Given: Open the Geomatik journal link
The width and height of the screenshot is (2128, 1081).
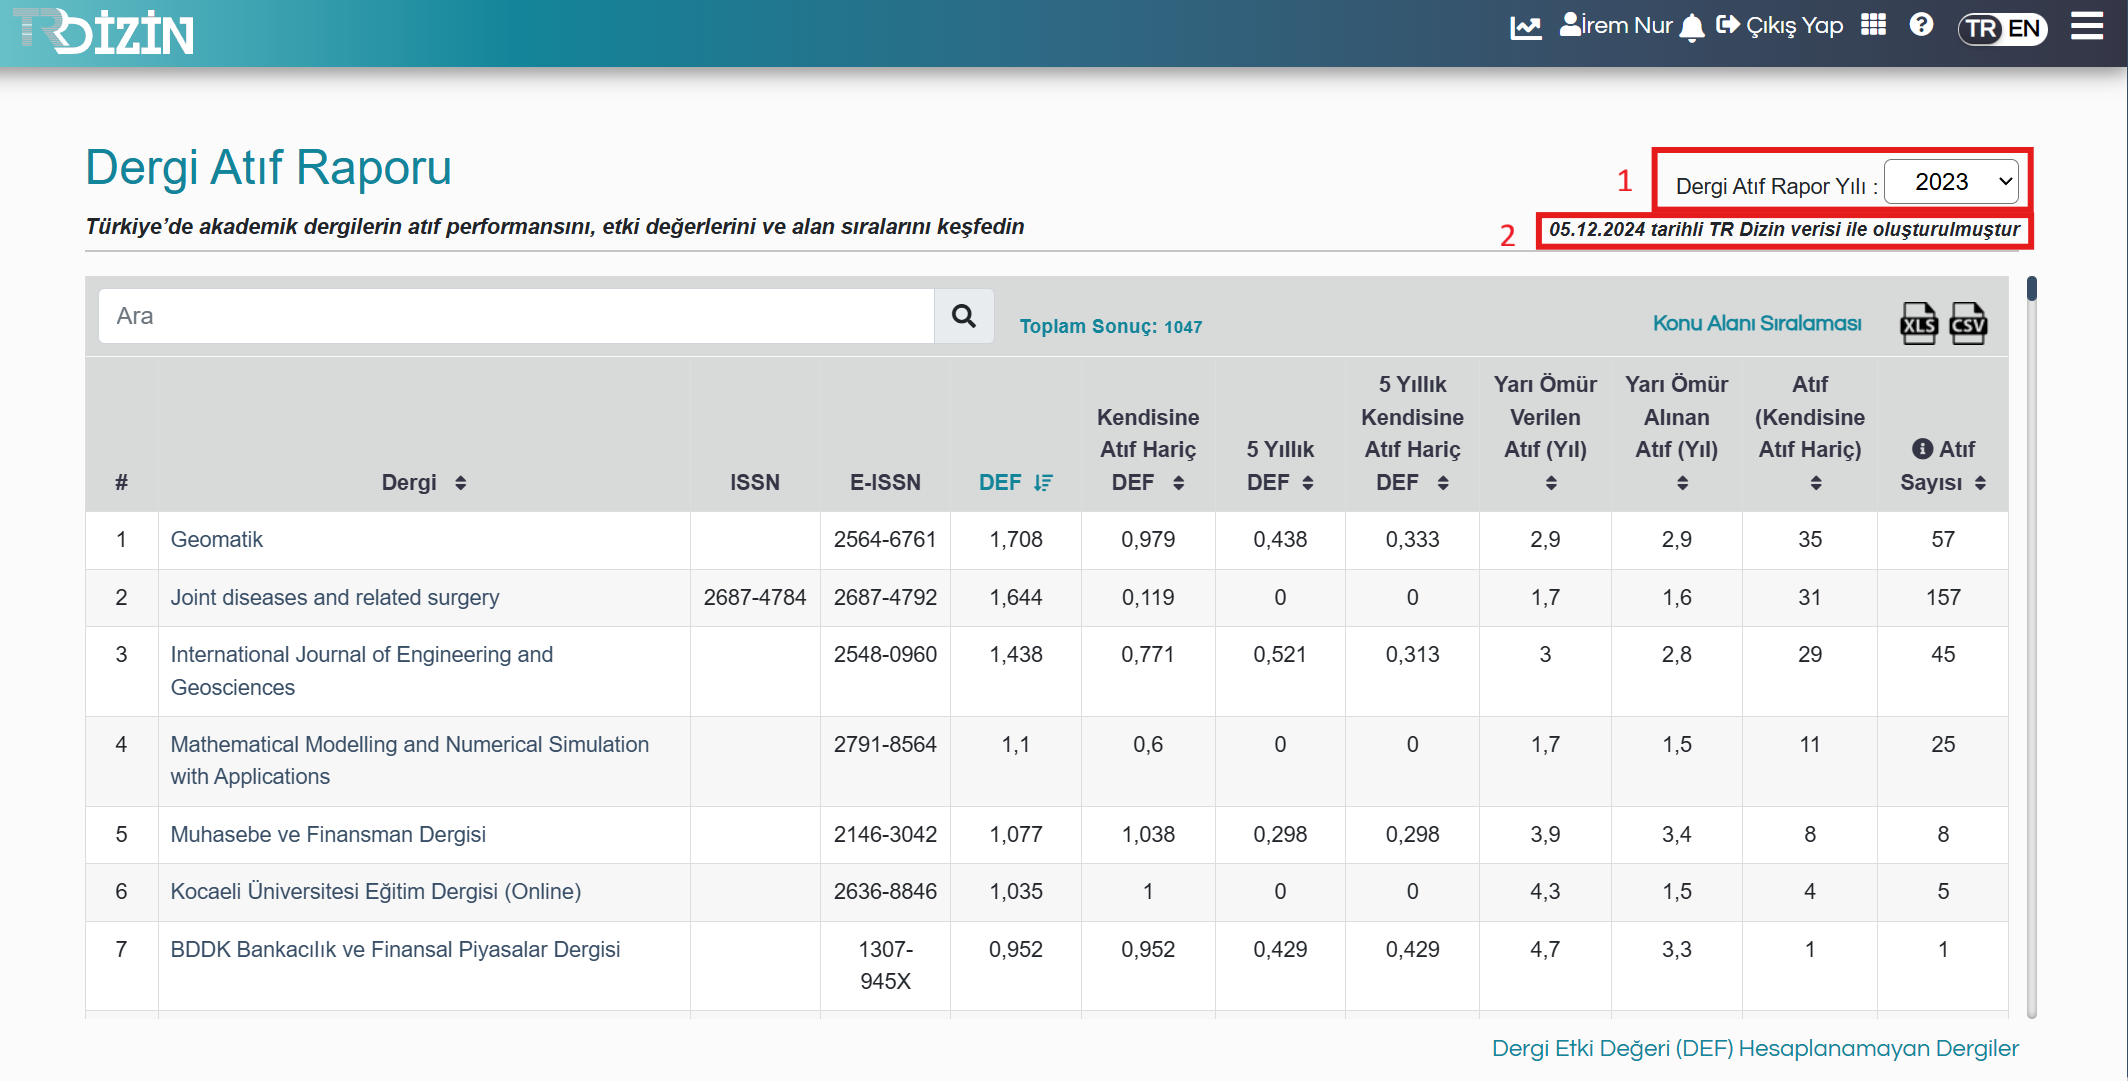Looking at the screenshot, I should [216, 540].
